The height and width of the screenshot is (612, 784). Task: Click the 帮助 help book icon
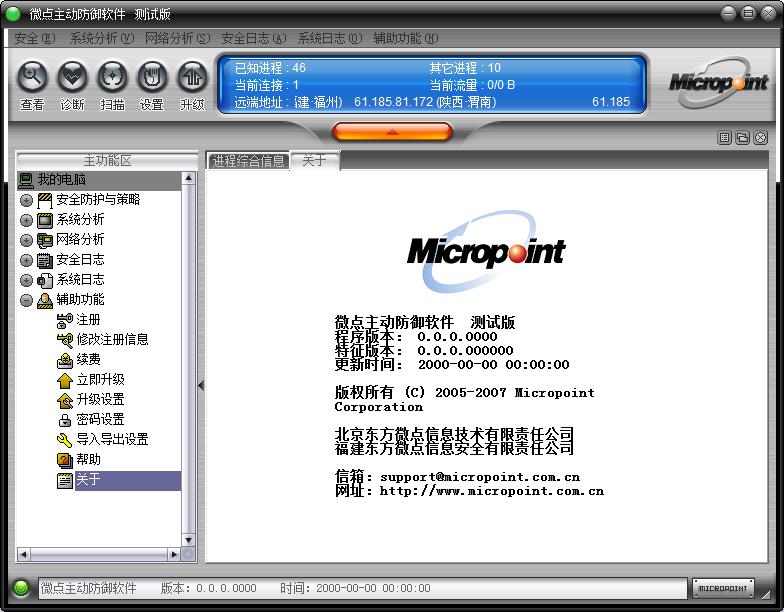click(65, 460)
